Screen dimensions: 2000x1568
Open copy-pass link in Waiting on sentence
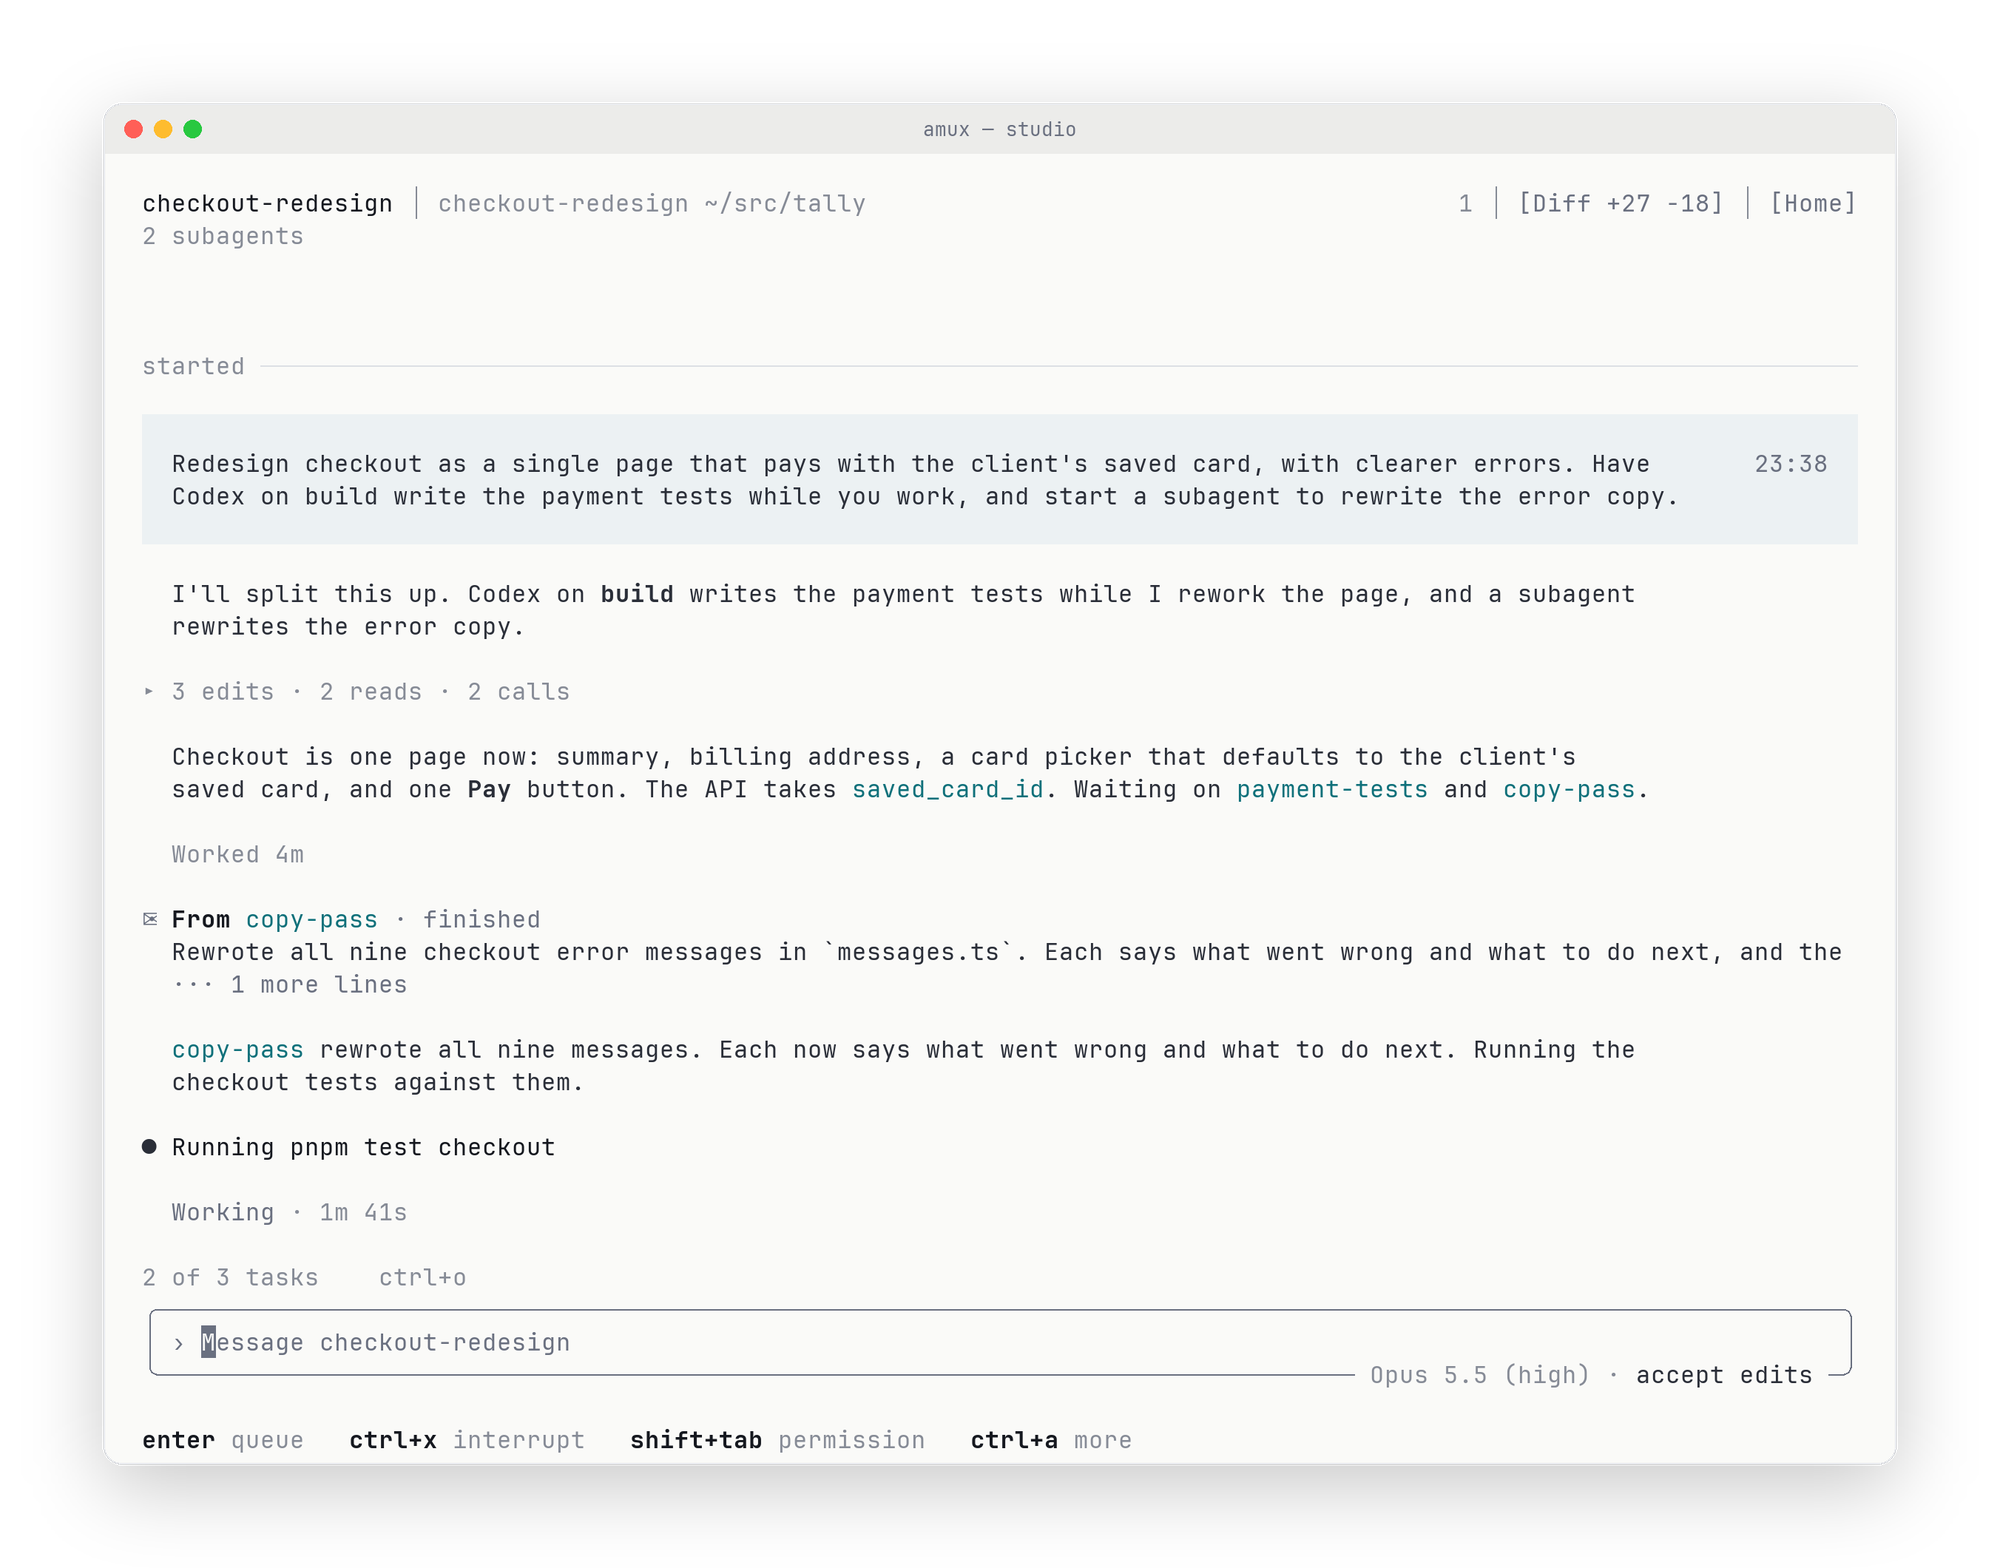1569,789
